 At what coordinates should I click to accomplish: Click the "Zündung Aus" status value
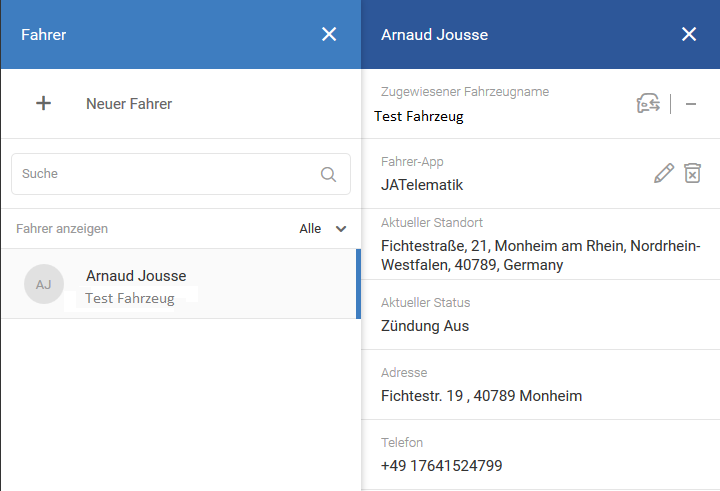(425, 326)
